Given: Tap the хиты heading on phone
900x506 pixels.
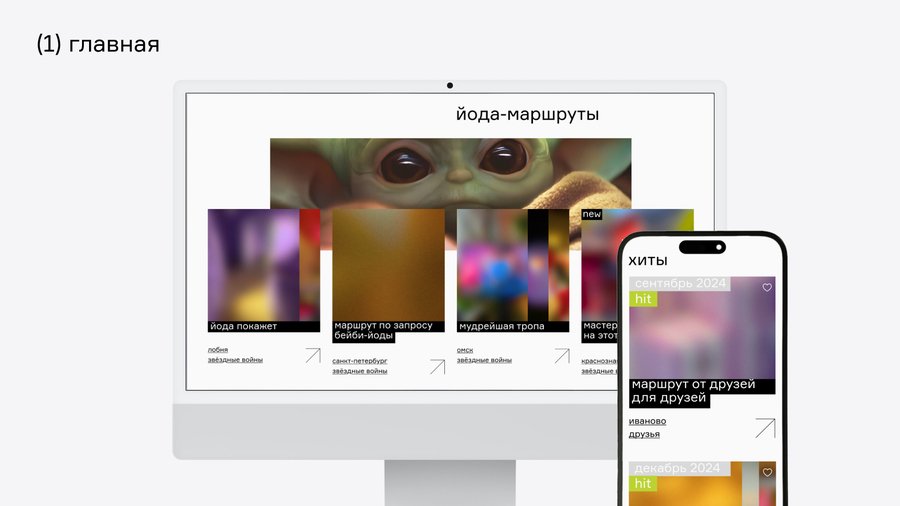Looking at the screenshot, I should click(x=648, y=260).
